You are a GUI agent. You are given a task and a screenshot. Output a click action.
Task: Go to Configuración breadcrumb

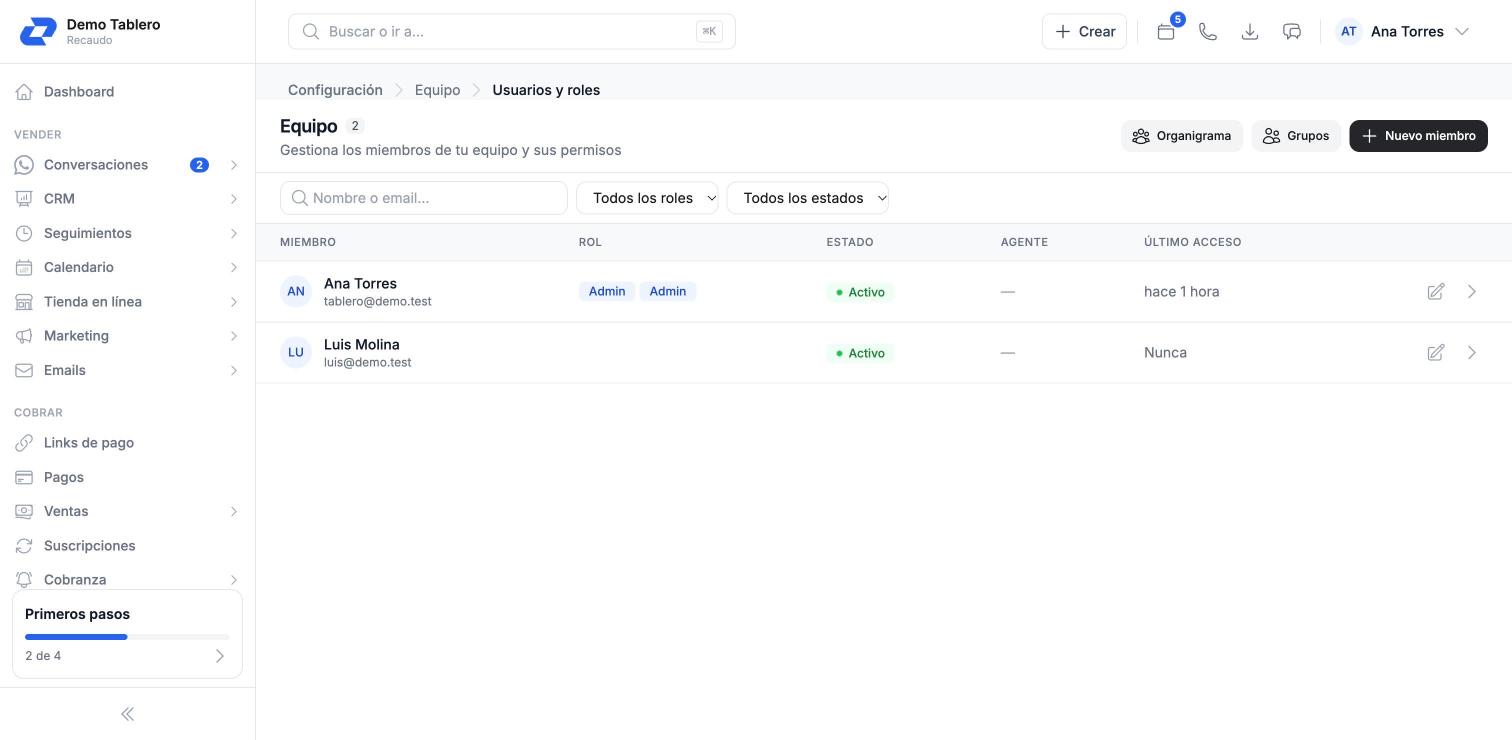pos(335,90)
